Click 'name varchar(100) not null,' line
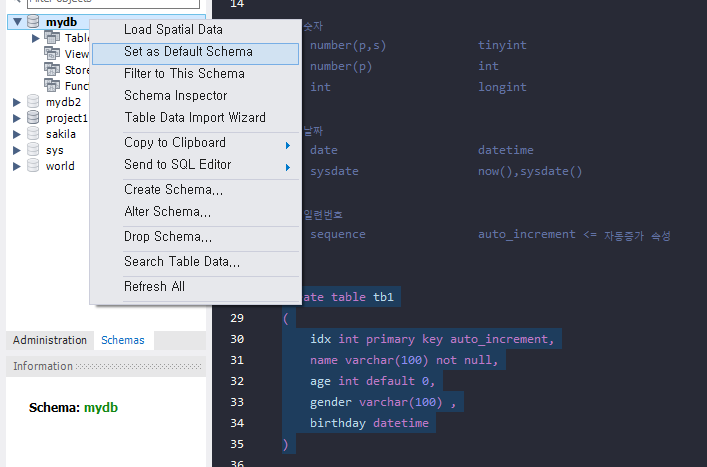This screenshot has height=467, width=707. point(404,360)
